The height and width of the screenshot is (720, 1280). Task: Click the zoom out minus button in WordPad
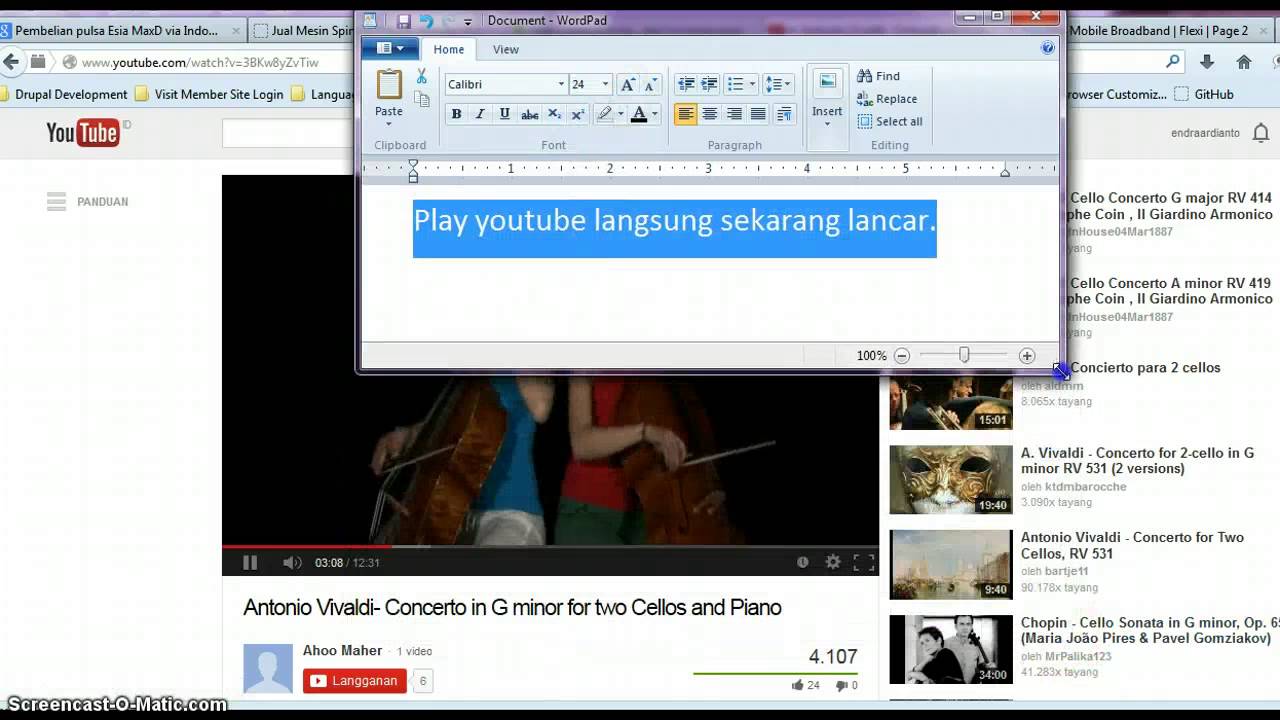pyautogui.click(x=902, y=356)
